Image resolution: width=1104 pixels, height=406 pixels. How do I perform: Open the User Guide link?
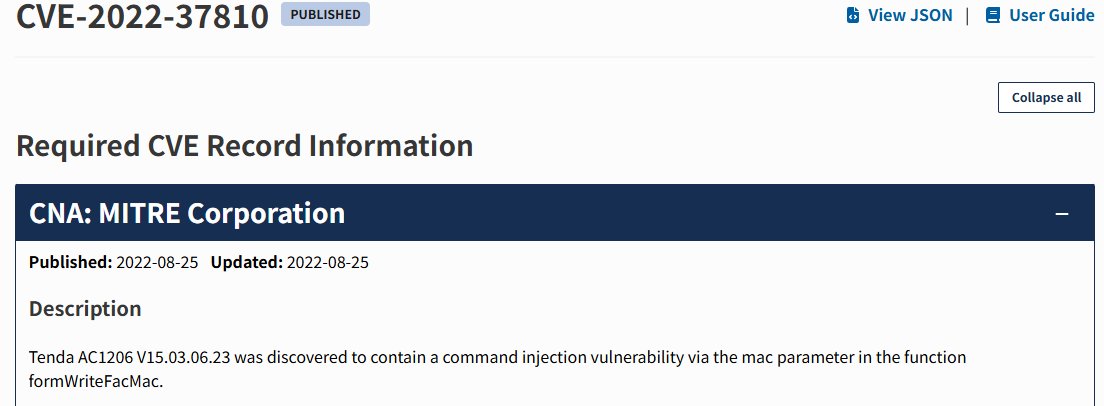(x=1040, y=15)
